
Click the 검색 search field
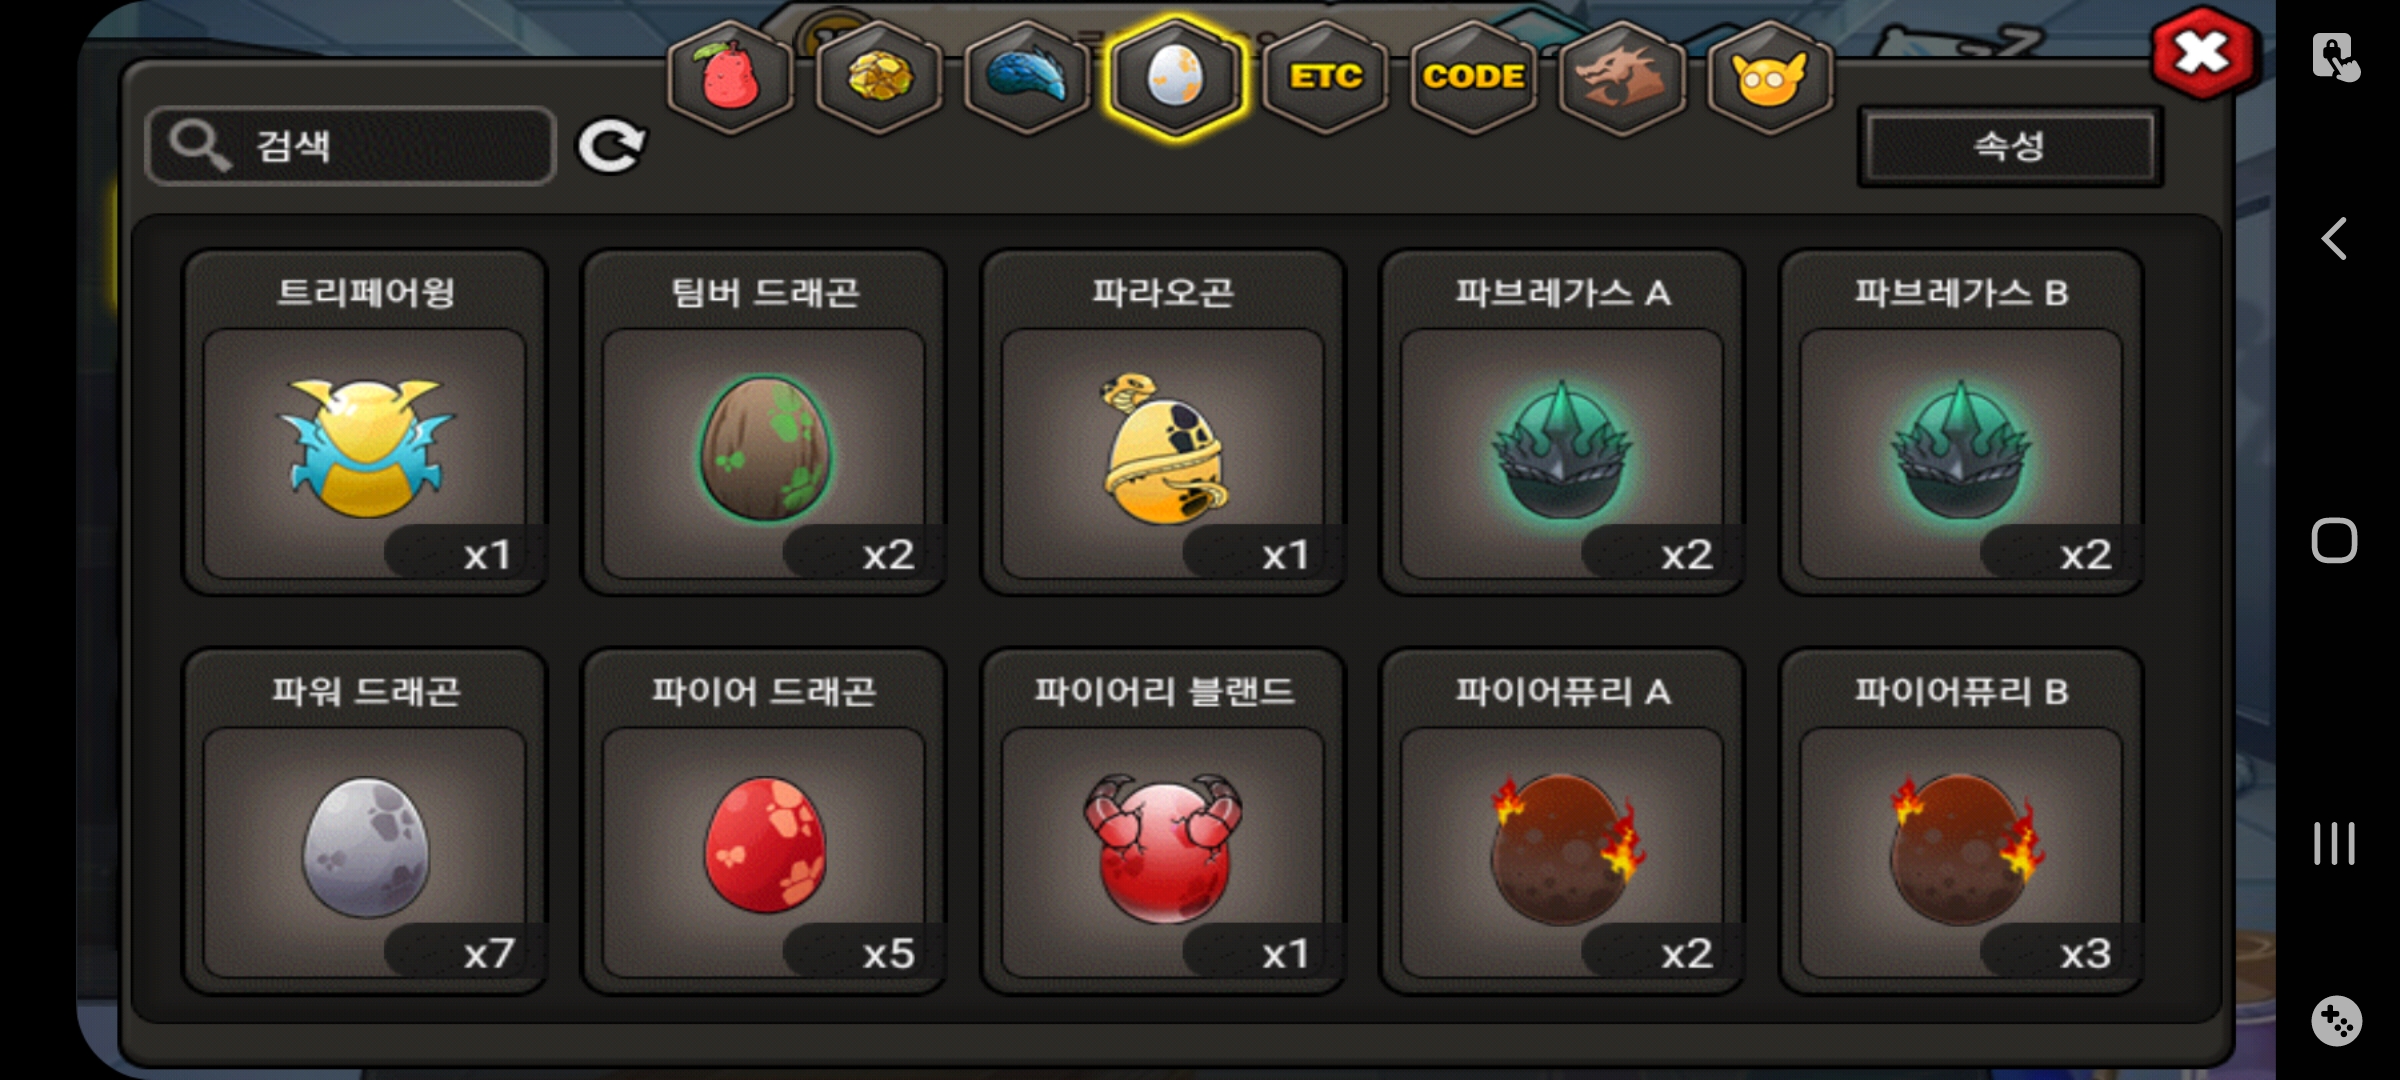click(x=350, y=146)
